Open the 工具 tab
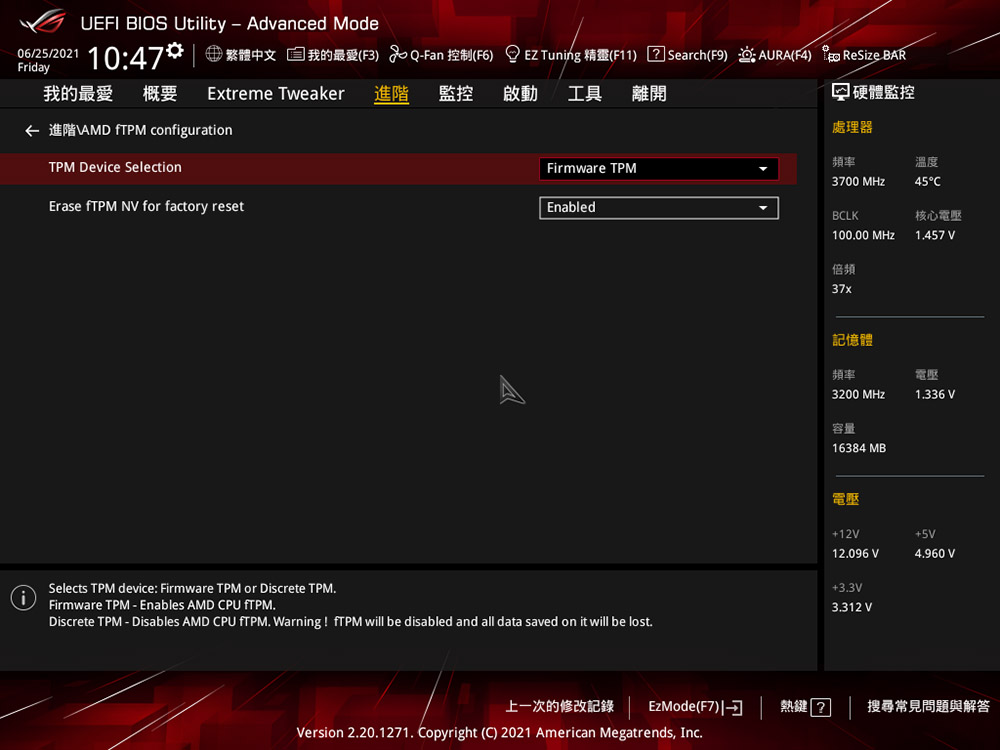The height and width of the screenshot is (750, 1000). (584, 94)
